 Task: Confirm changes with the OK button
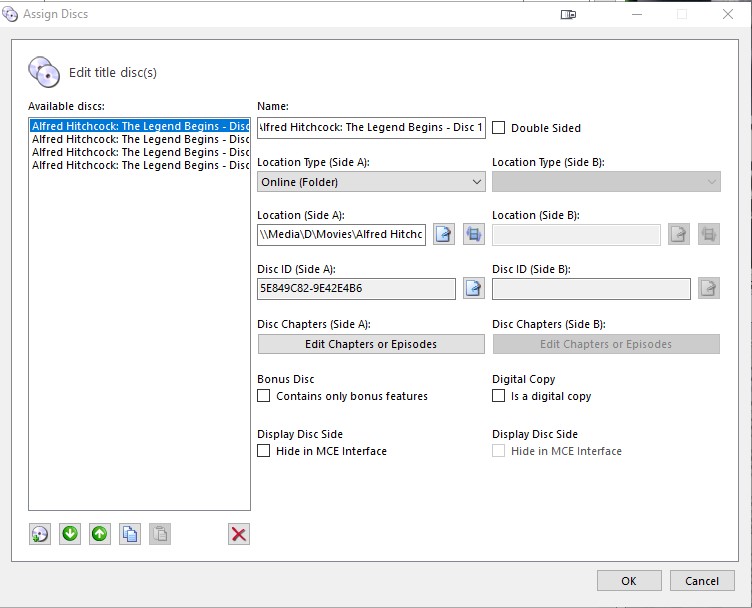tap(629, 581)
